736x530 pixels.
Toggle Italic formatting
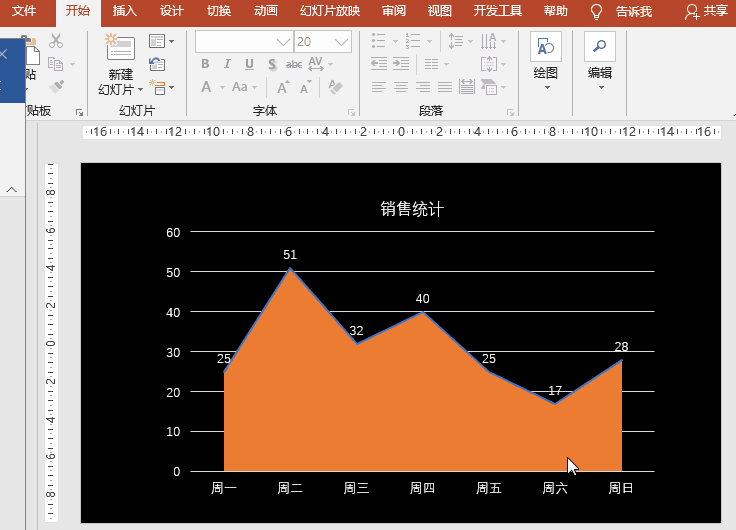click(x=227, y=64)
